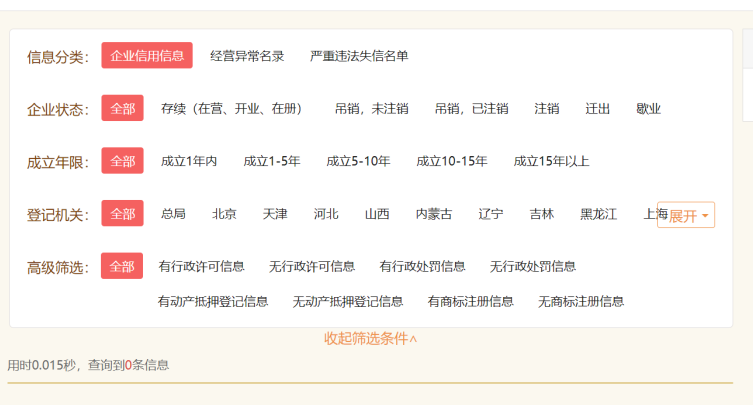The height and width of the screenshot is (405, 753).
Task: Switch to 经营异常名录 category
Action: click(247, 56)
